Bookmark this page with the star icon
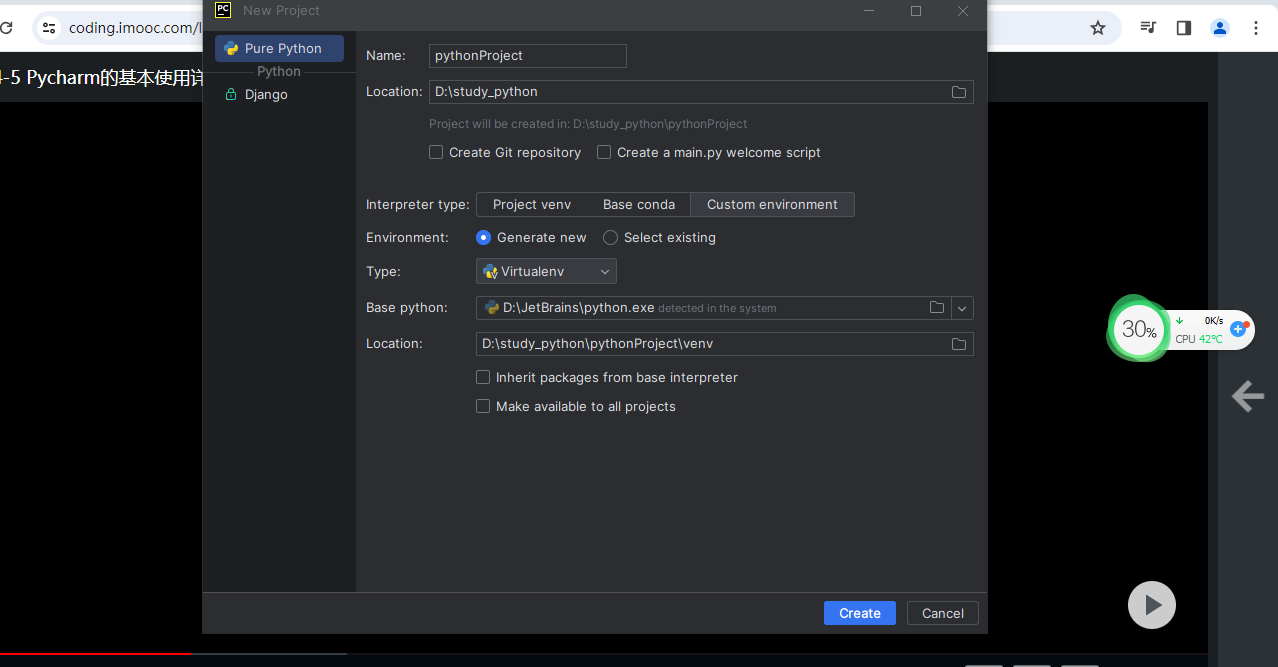This screenshot has height=667, width=1278. tap(1098, 28)
